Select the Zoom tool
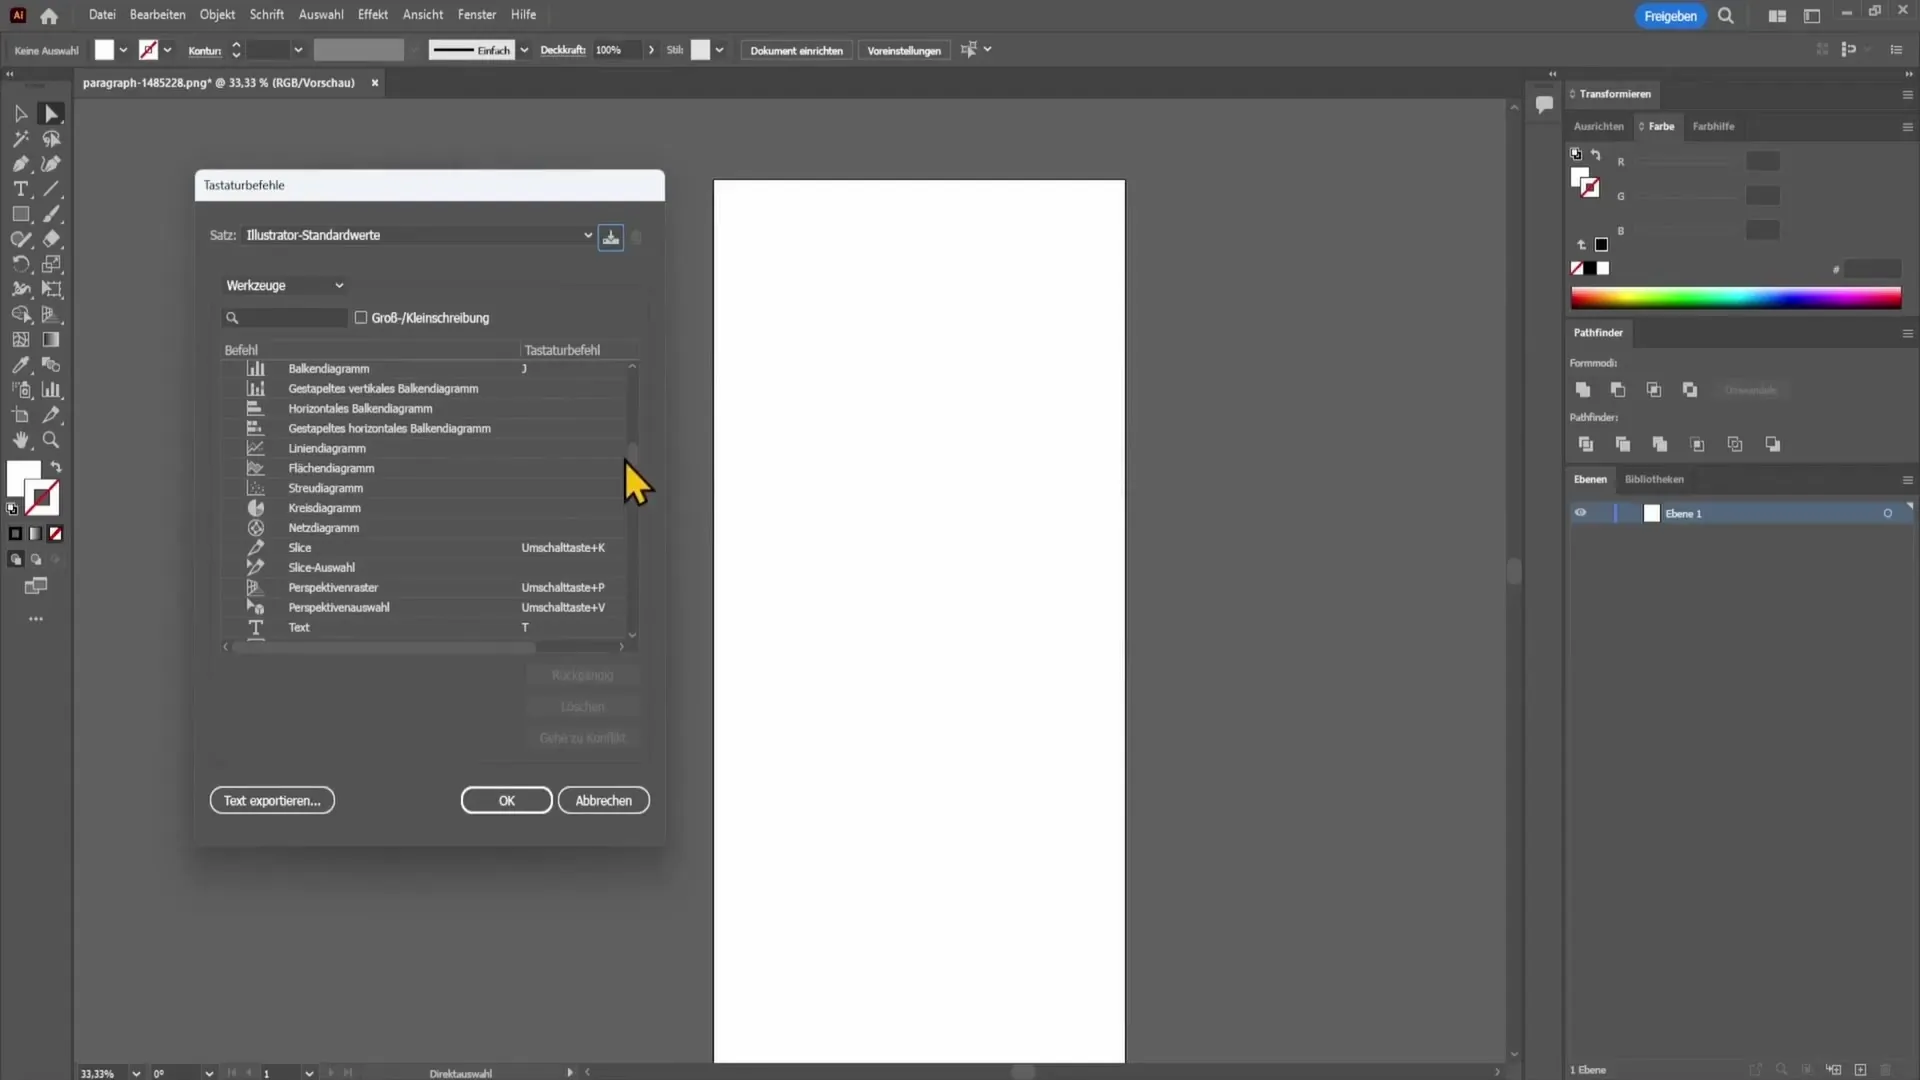Screen dimensions: 1920x1080 pos(51,440)
